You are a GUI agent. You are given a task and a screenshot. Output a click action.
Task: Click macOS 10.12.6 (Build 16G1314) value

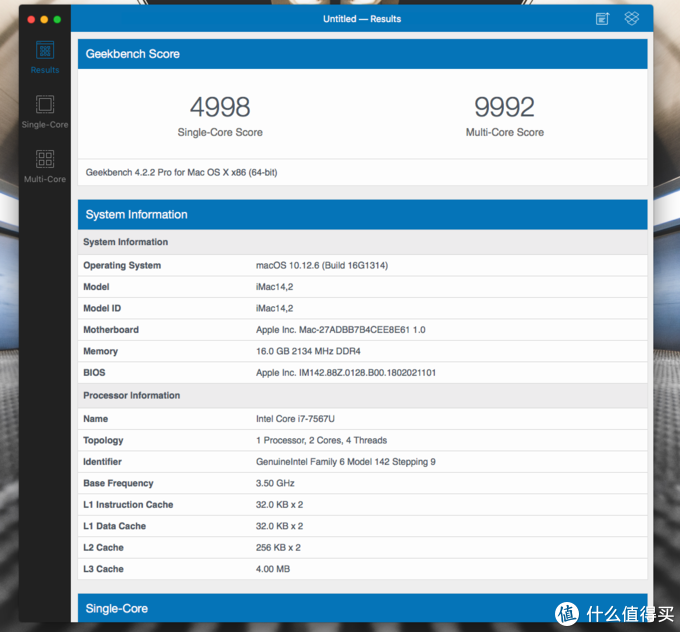[322, 265]
